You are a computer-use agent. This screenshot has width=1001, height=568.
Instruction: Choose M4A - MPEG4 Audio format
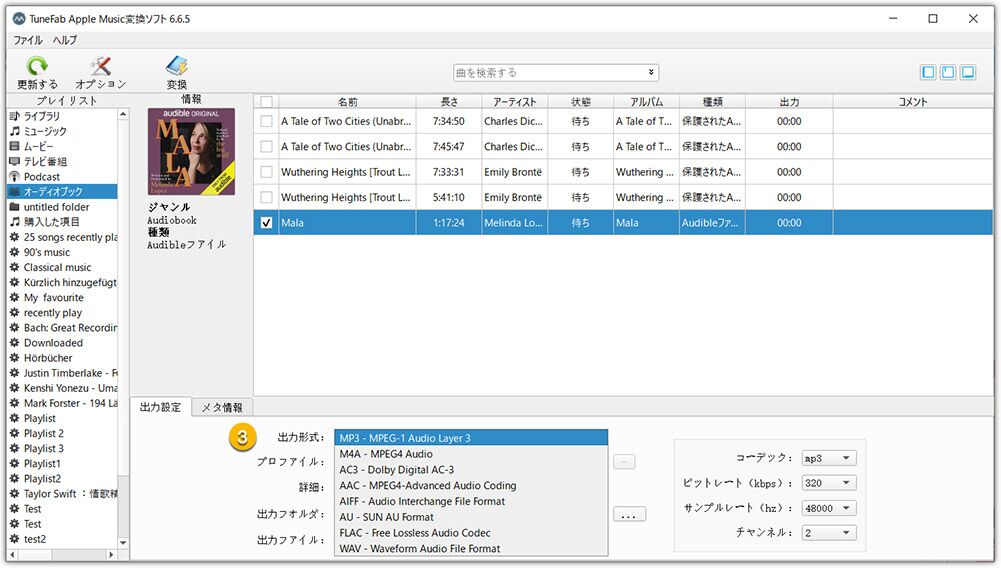[470, 454]
